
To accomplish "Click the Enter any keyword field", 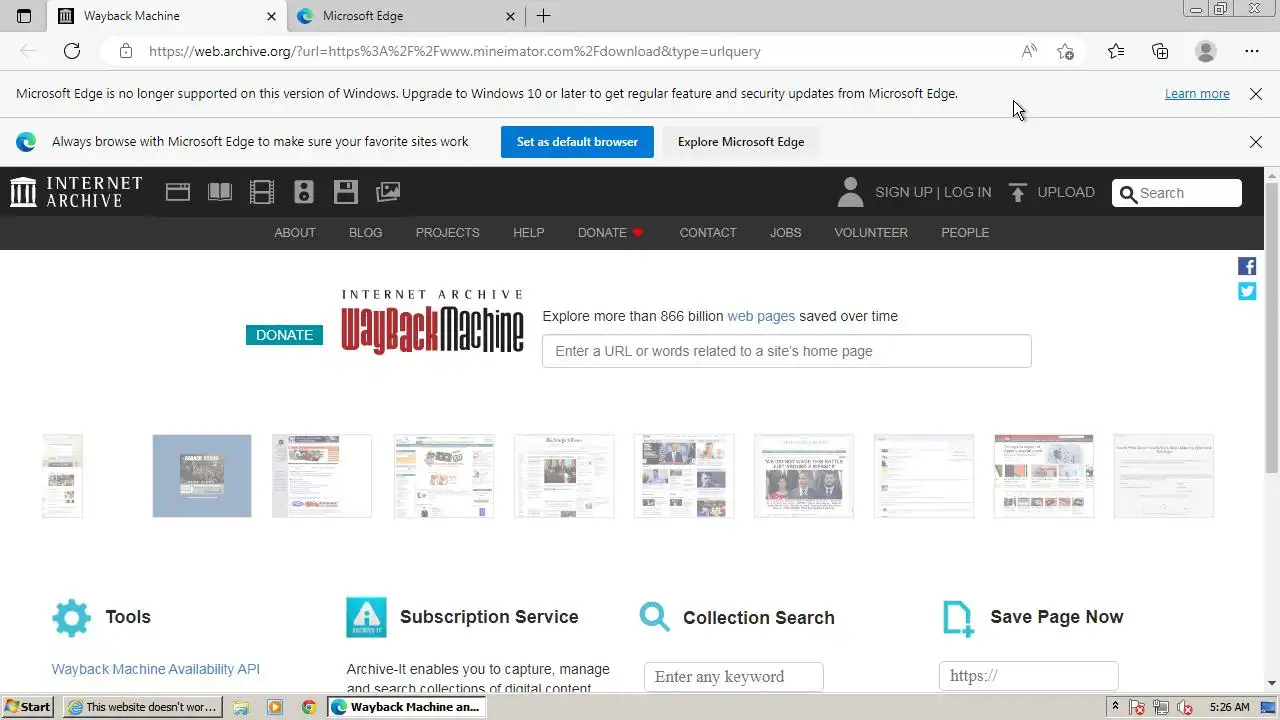I will 733,677.
